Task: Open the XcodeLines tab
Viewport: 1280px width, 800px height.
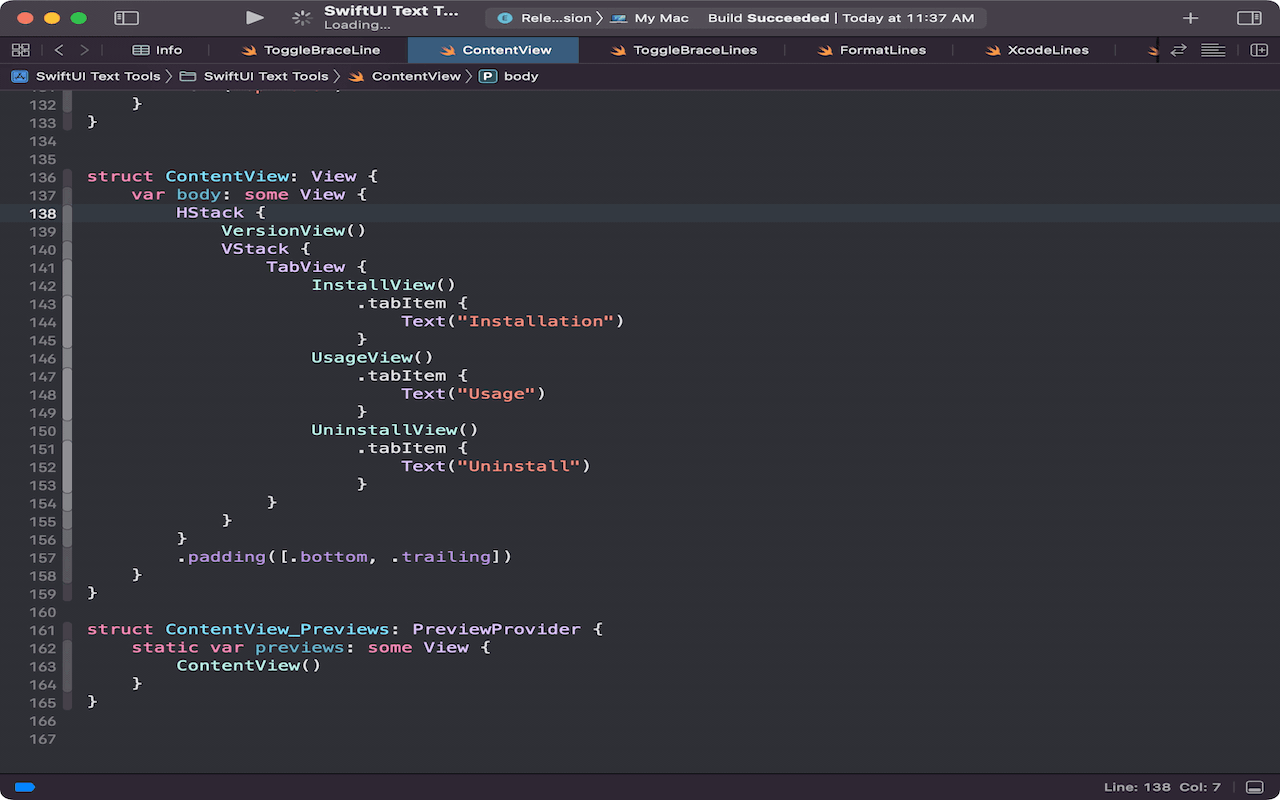Action: [x=1036, y=50]
